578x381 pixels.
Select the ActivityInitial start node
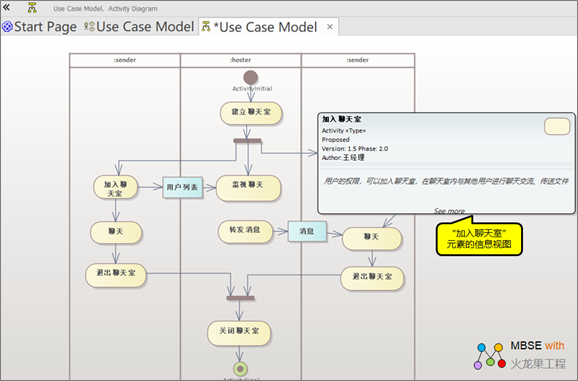tap(251, 78)
